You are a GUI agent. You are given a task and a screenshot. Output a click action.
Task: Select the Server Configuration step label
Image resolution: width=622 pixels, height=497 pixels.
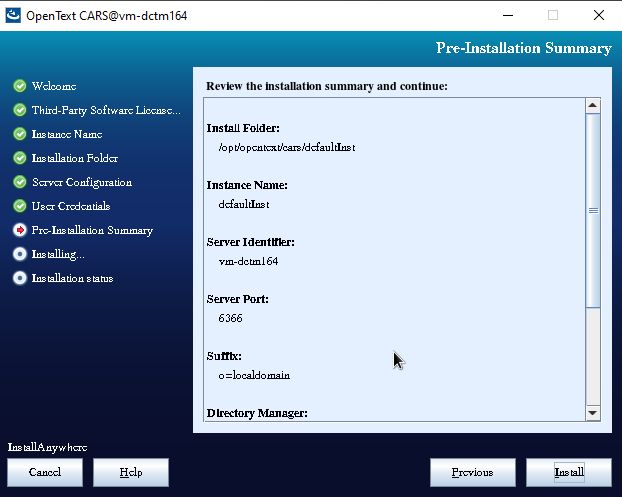[x=81, y=182]
